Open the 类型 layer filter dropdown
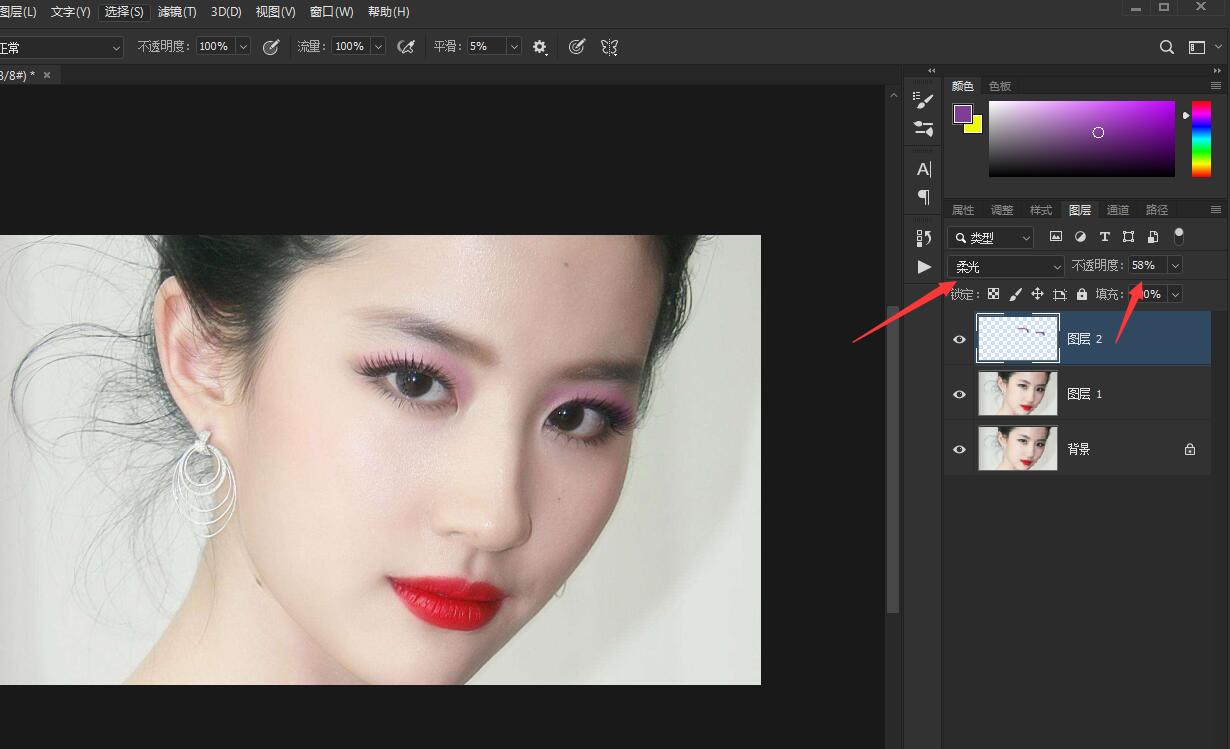Screen dimensions: 1230x749 pos(990,236)
